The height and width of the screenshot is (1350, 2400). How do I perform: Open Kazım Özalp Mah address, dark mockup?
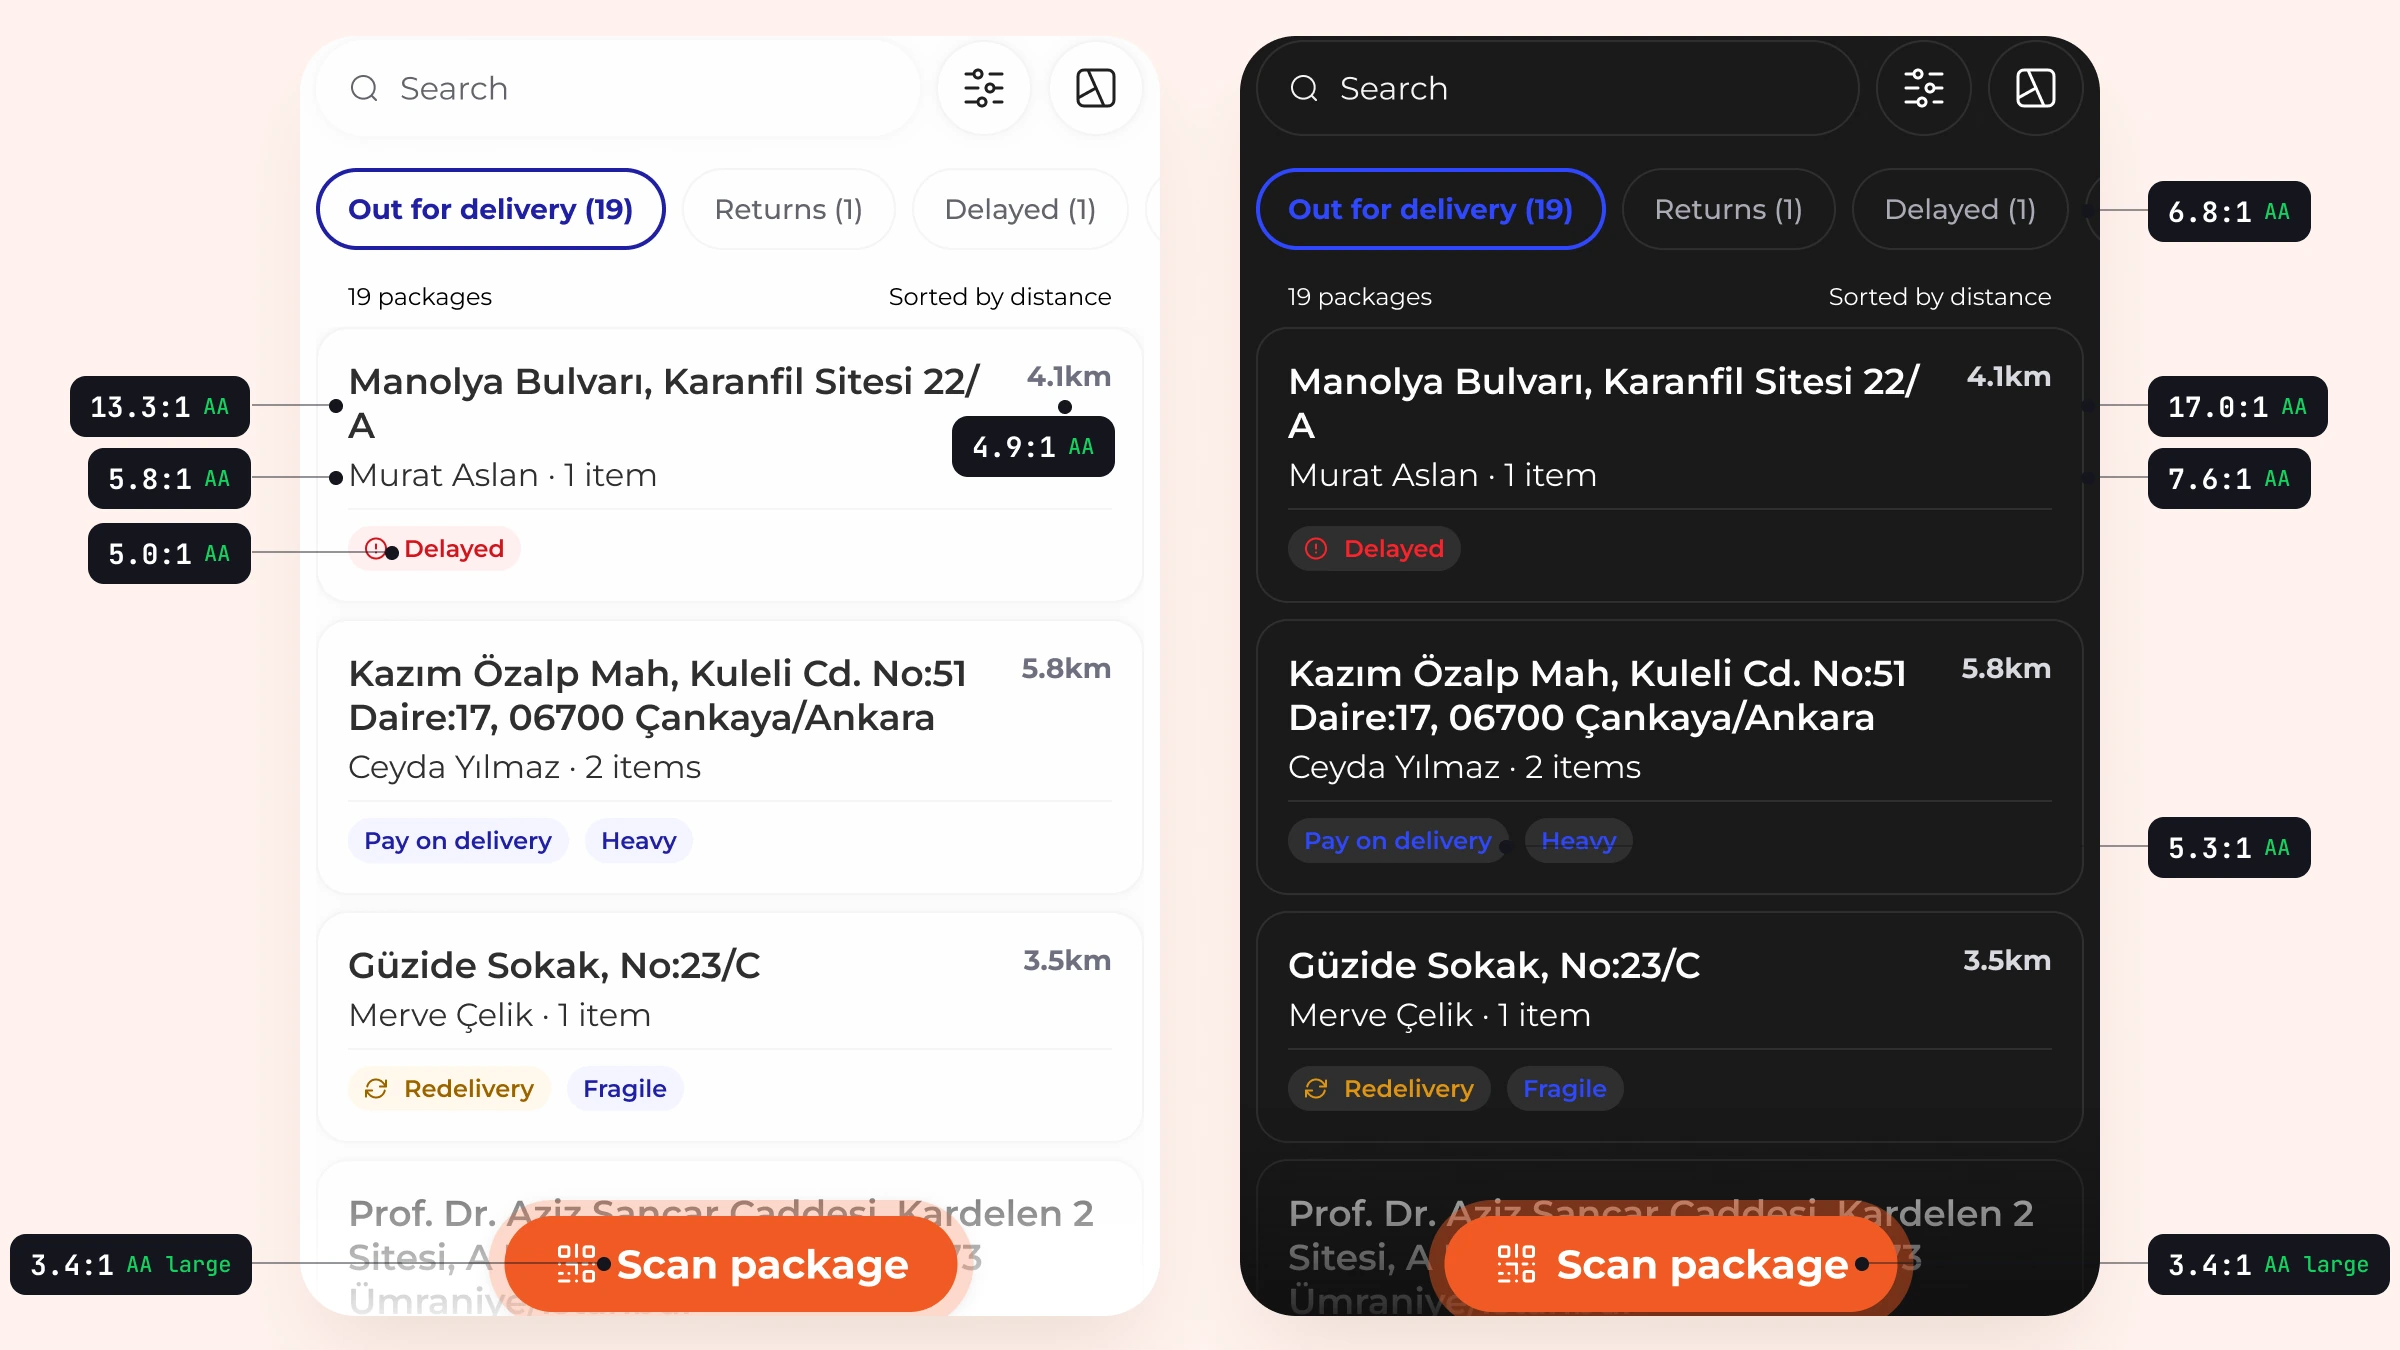[x=1598, y=695]
